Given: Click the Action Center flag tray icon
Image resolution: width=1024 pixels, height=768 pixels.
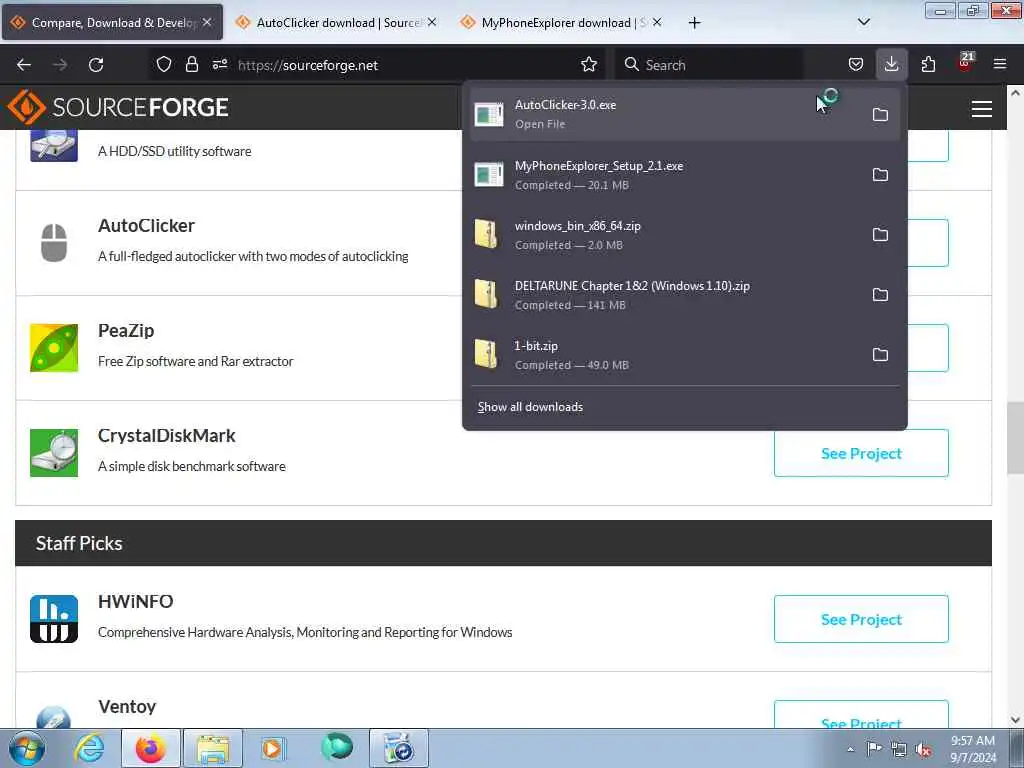Looking at the screenshot, I should tap(874, 749).
